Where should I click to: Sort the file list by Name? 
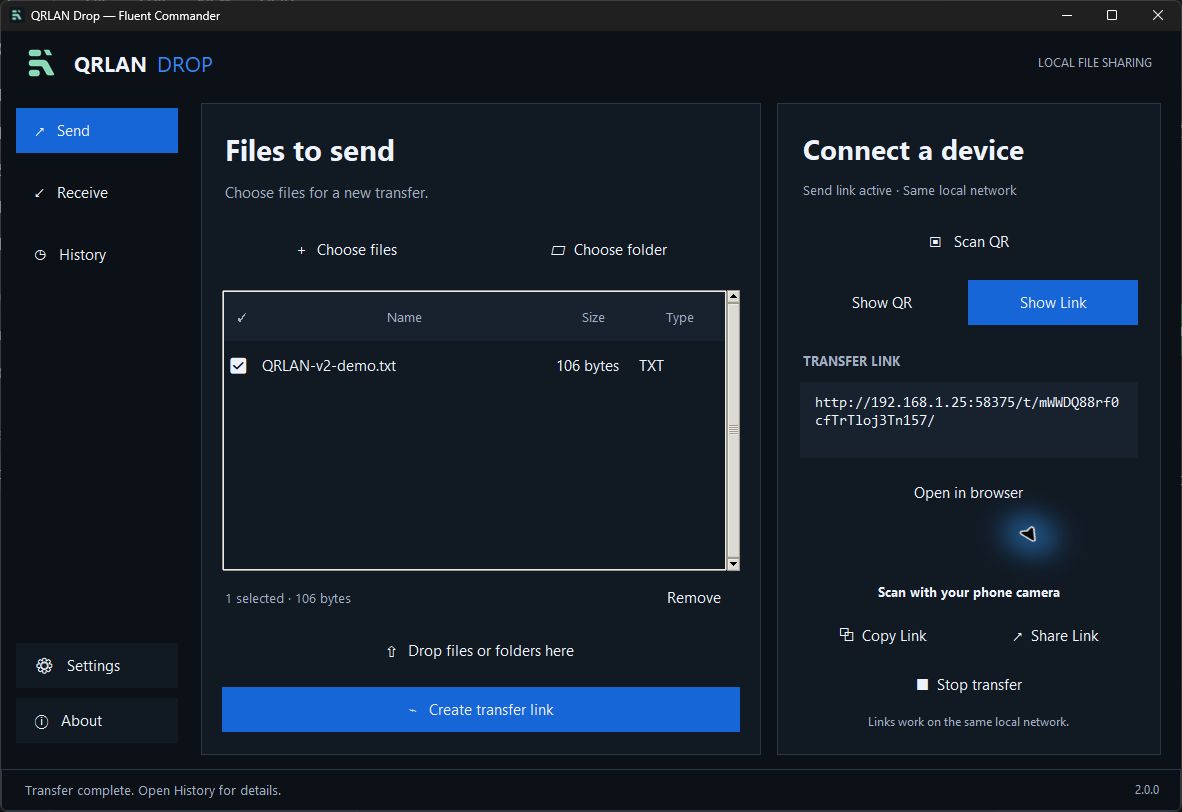(404, 317)
